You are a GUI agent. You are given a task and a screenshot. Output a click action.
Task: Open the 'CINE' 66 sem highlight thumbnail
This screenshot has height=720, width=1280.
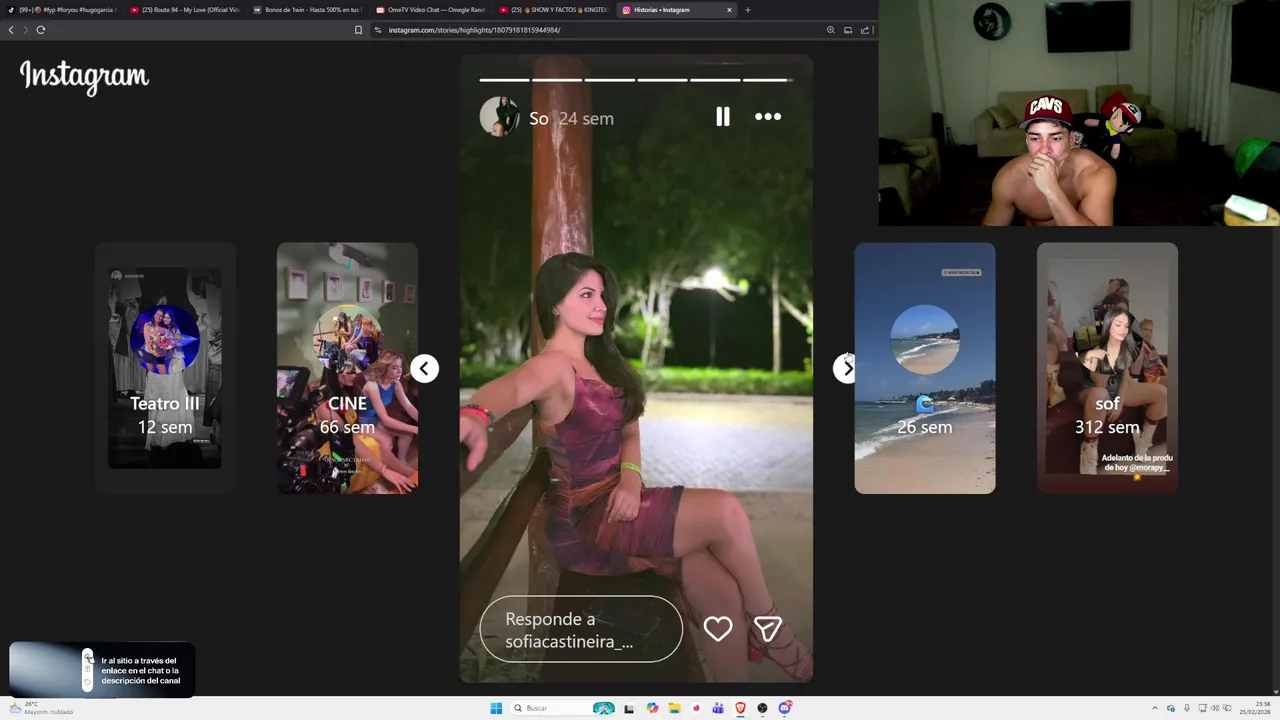click(x=347, y=368)
